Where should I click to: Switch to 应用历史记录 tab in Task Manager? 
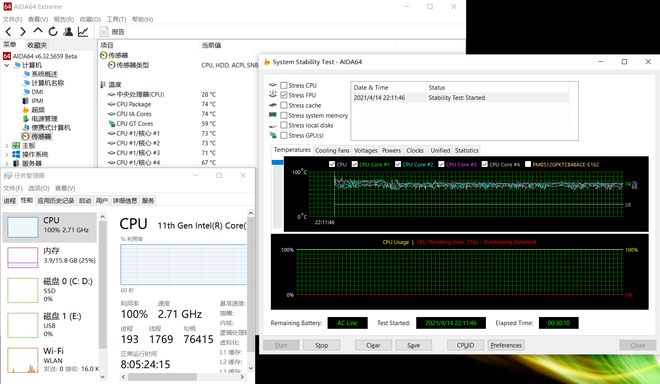(56, 201)
